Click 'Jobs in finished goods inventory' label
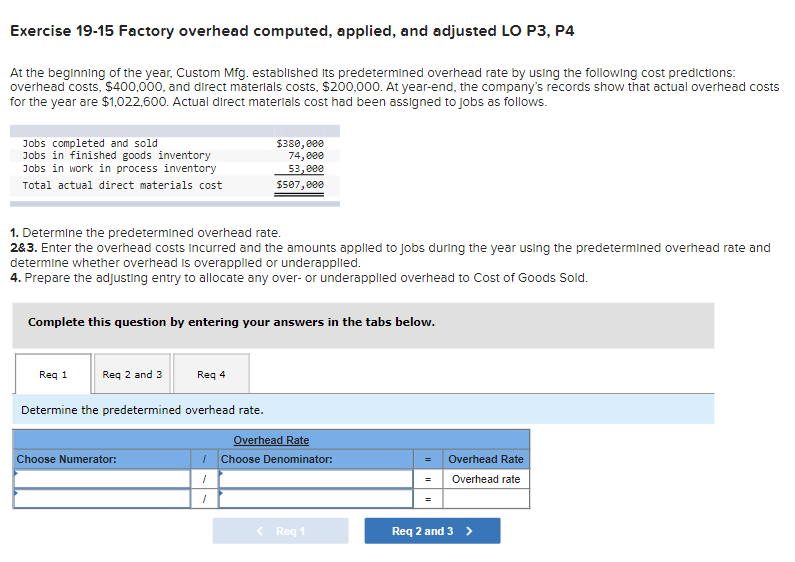Viewport: 795px width, 562px height. [117, 156]
